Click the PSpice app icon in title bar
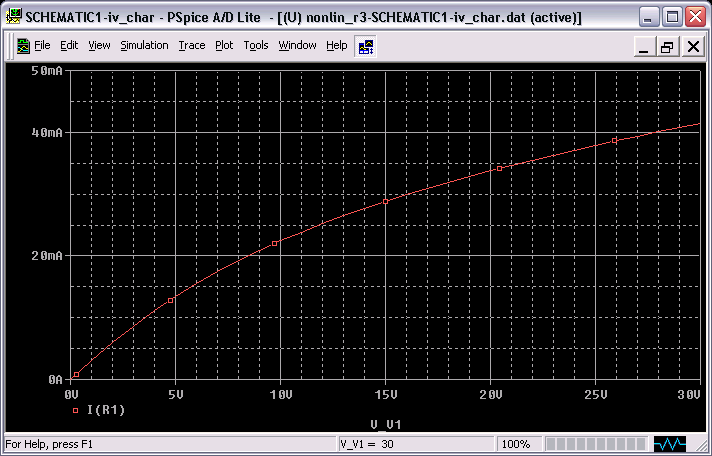 click(15, 17)
